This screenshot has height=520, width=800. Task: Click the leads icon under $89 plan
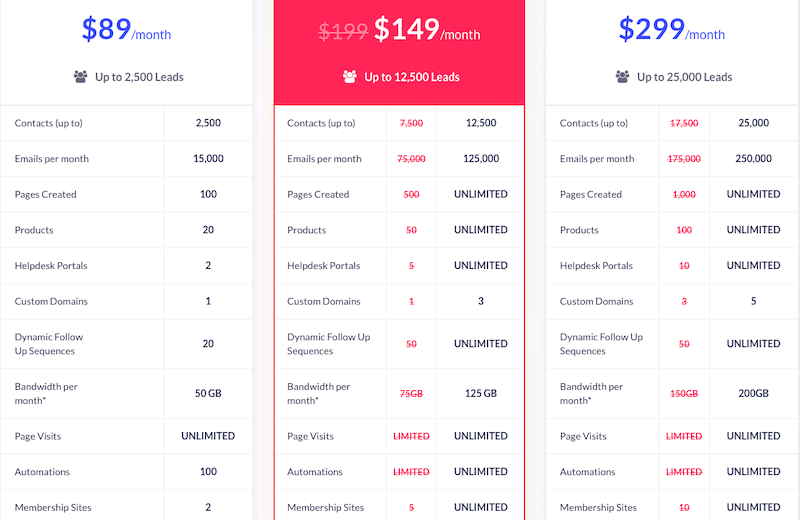[x=80, y=77]
